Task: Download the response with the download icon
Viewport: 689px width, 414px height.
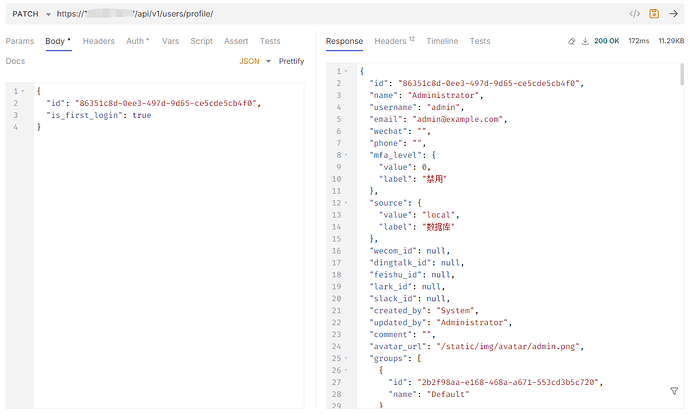Action: click(585, 41)
